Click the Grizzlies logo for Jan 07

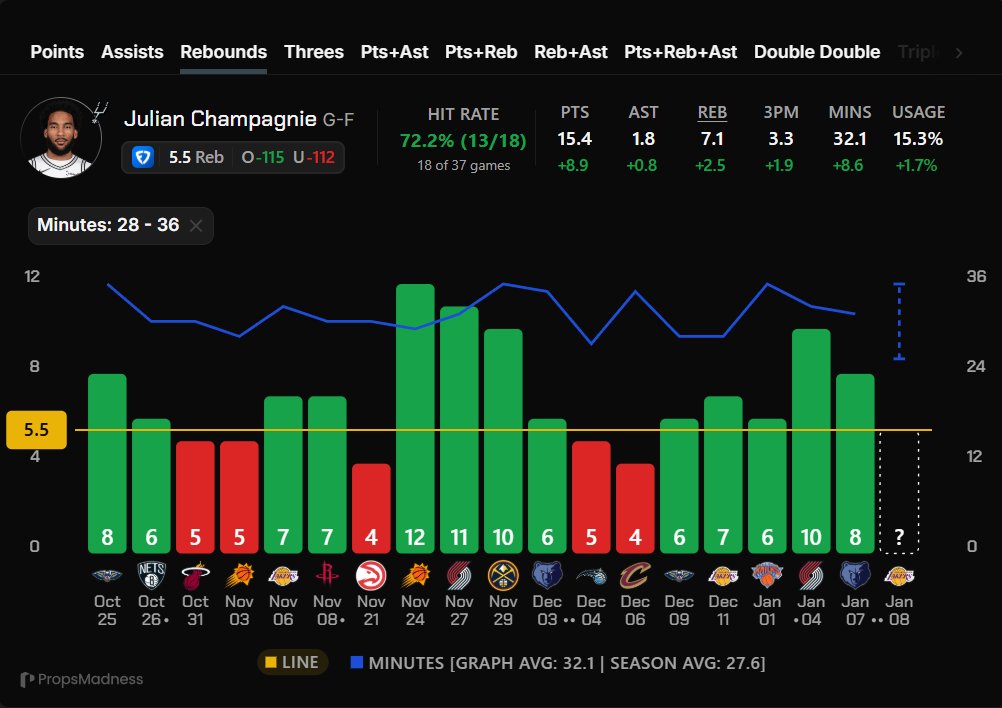click(855, 576)
